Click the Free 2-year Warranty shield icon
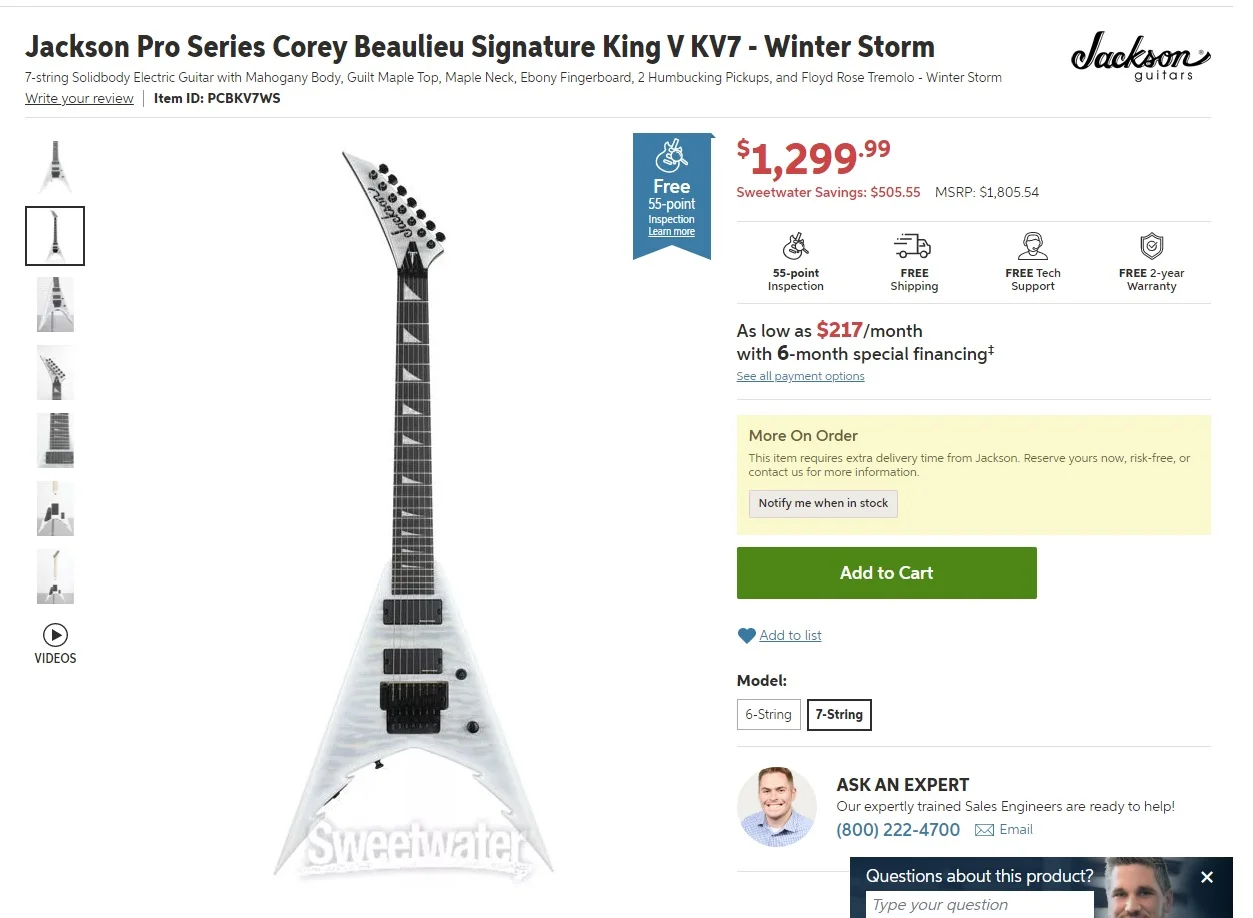Screen dimensions: 1253x918 1151,246
